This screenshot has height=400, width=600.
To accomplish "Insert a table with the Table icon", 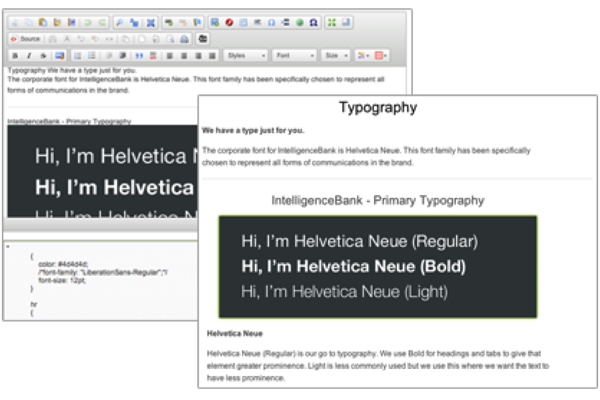I will [243, 23].
